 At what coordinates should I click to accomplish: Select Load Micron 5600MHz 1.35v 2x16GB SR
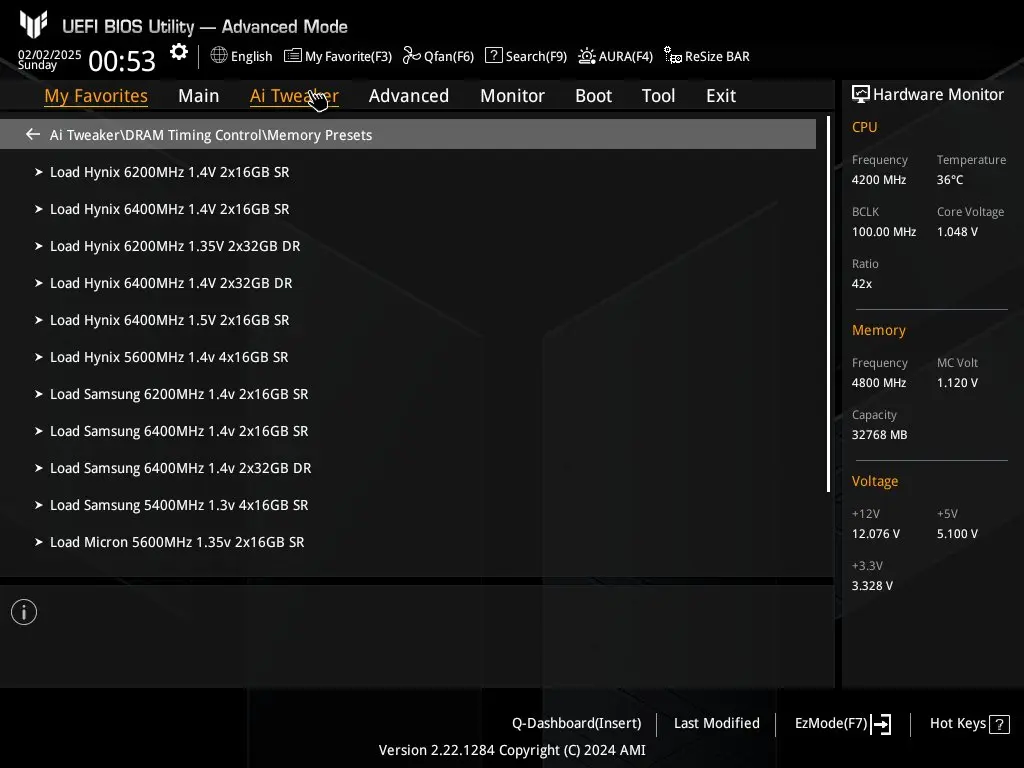(177, 542)
